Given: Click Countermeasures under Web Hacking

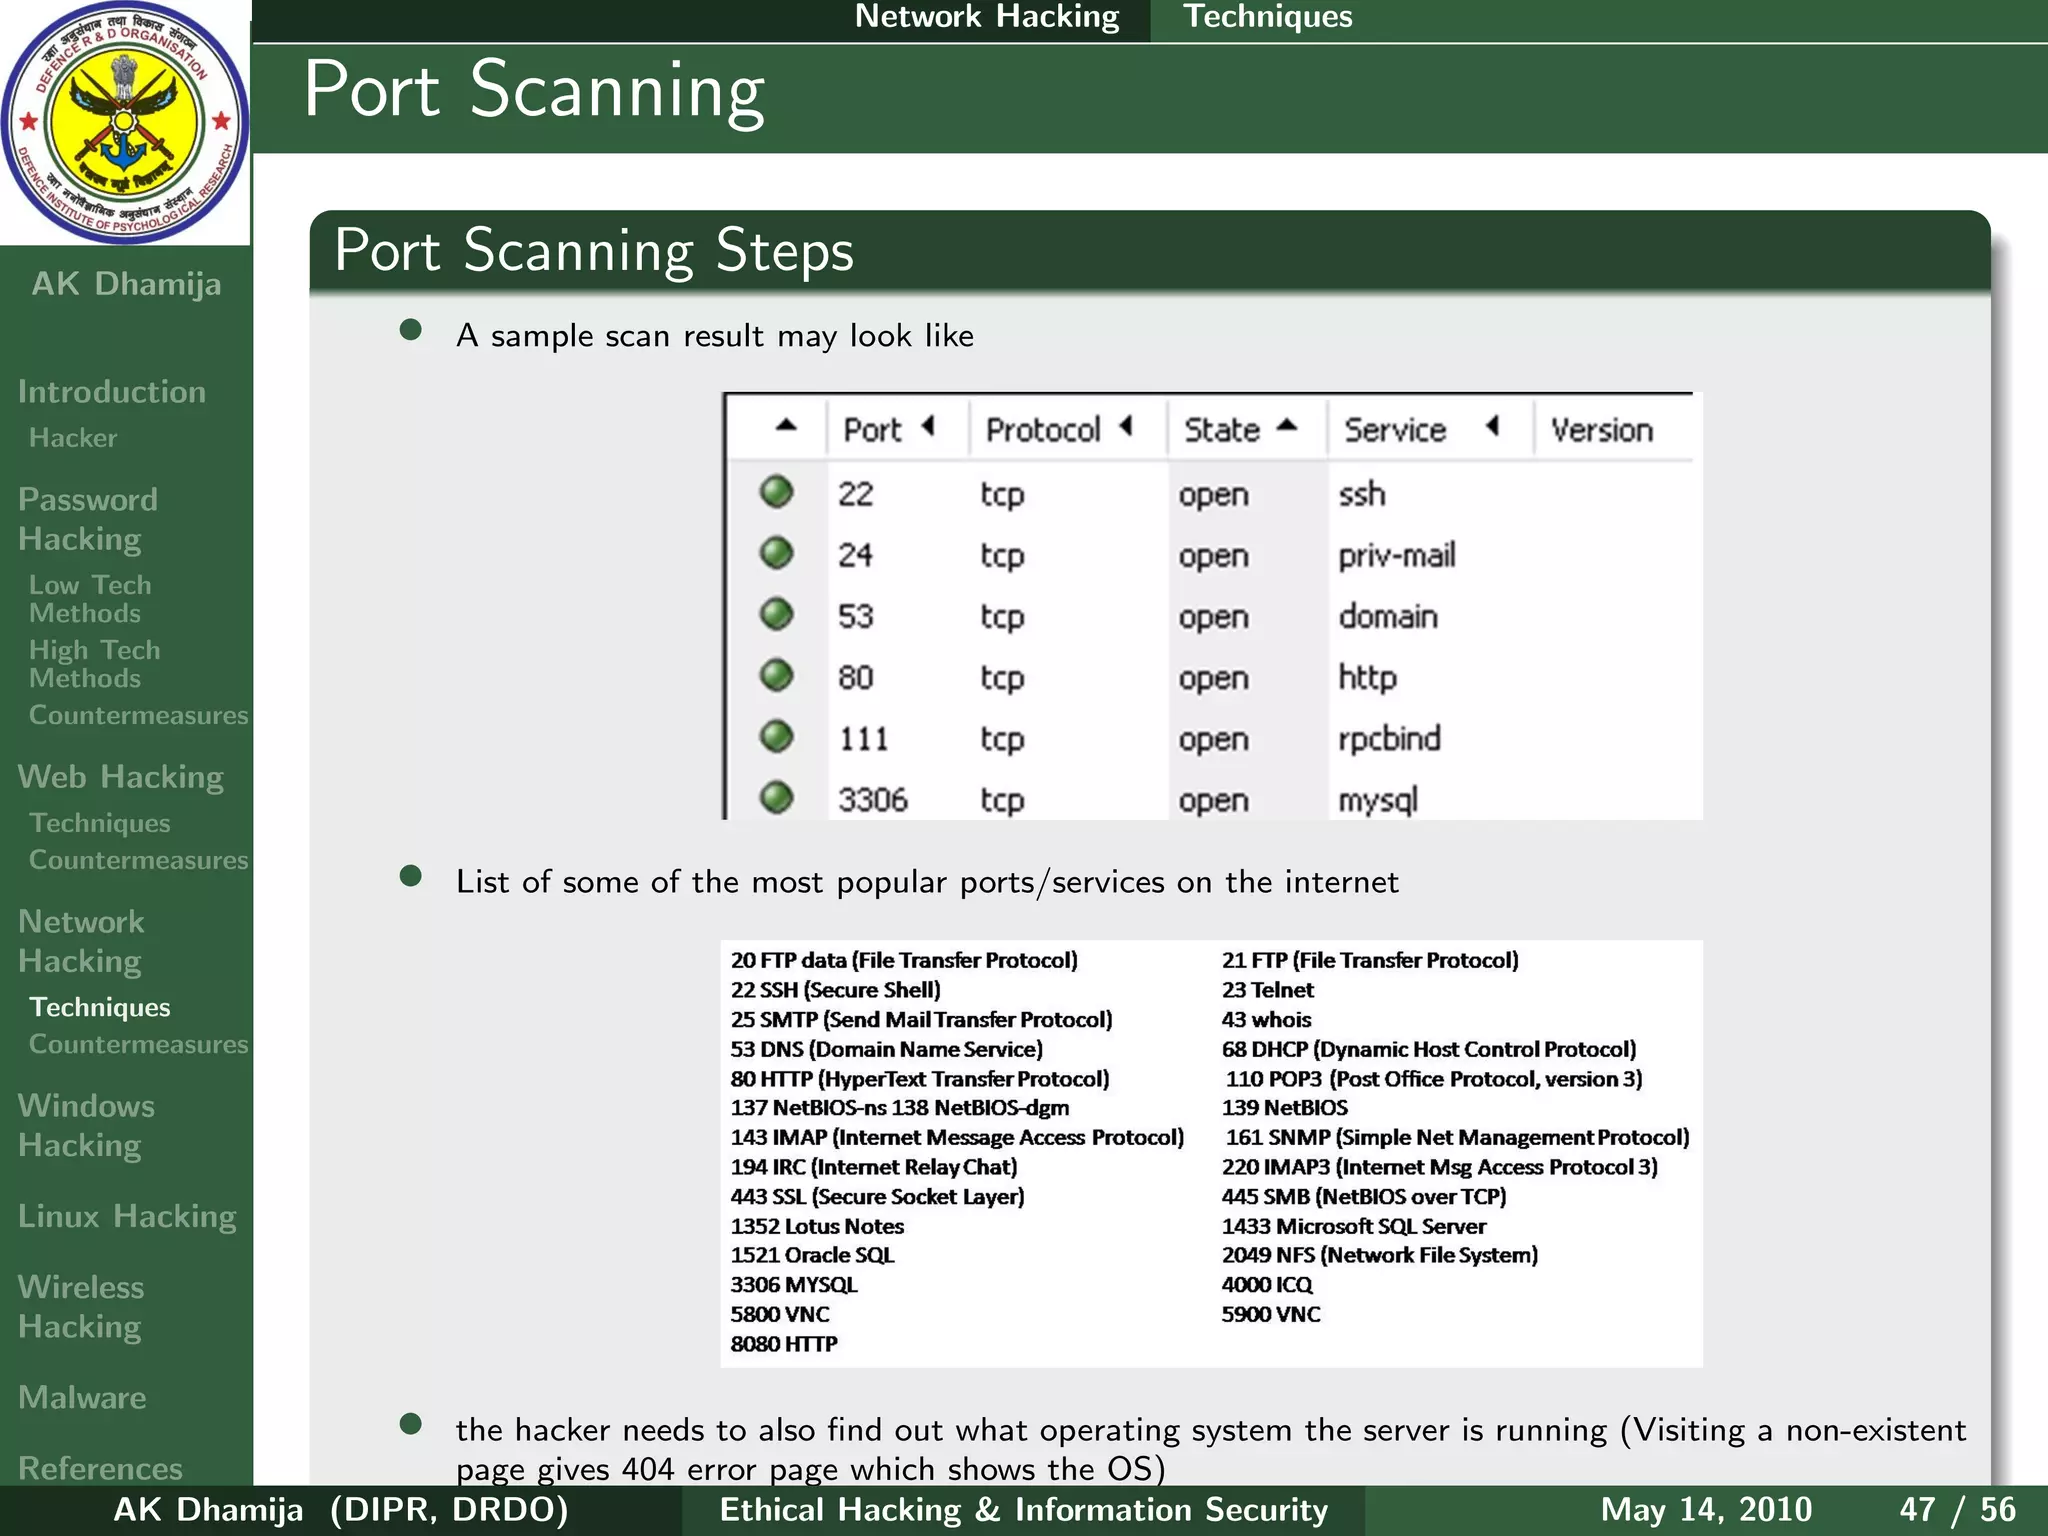Looking at the screenshot, I should coord(138,860).
